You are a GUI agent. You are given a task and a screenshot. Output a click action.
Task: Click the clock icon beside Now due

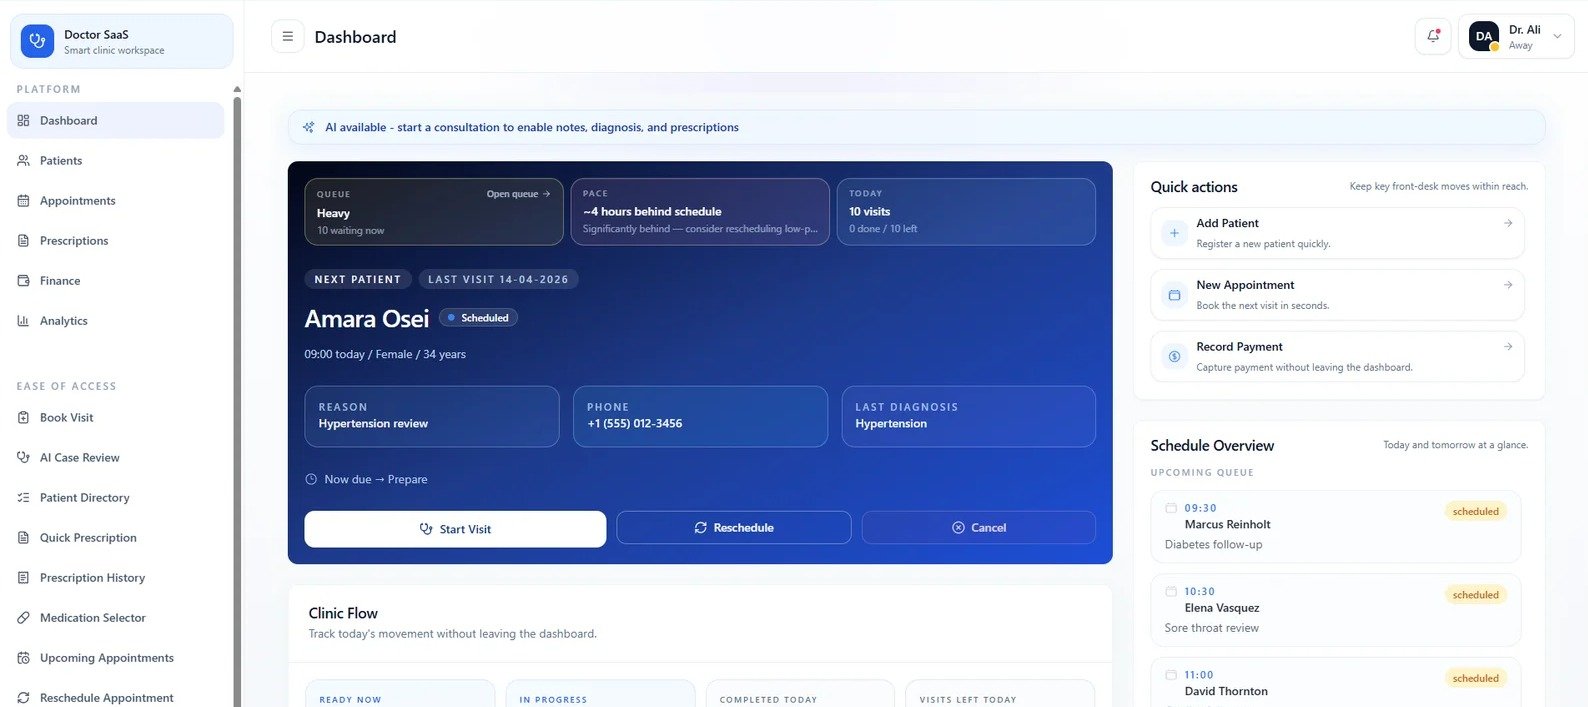(311, 479)
